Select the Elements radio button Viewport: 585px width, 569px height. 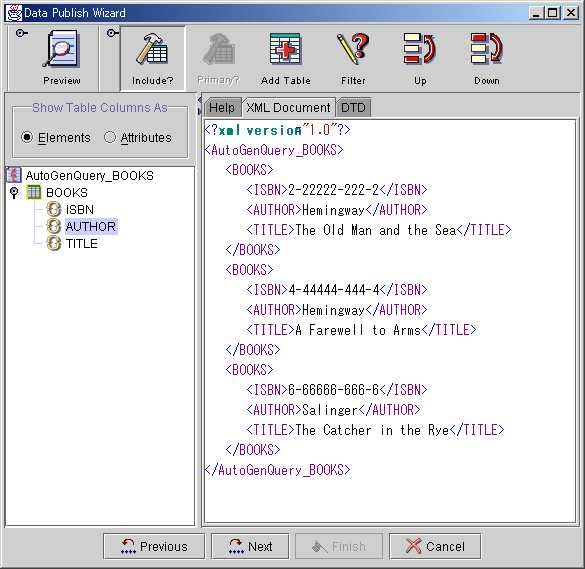click(x=27, y=137)
